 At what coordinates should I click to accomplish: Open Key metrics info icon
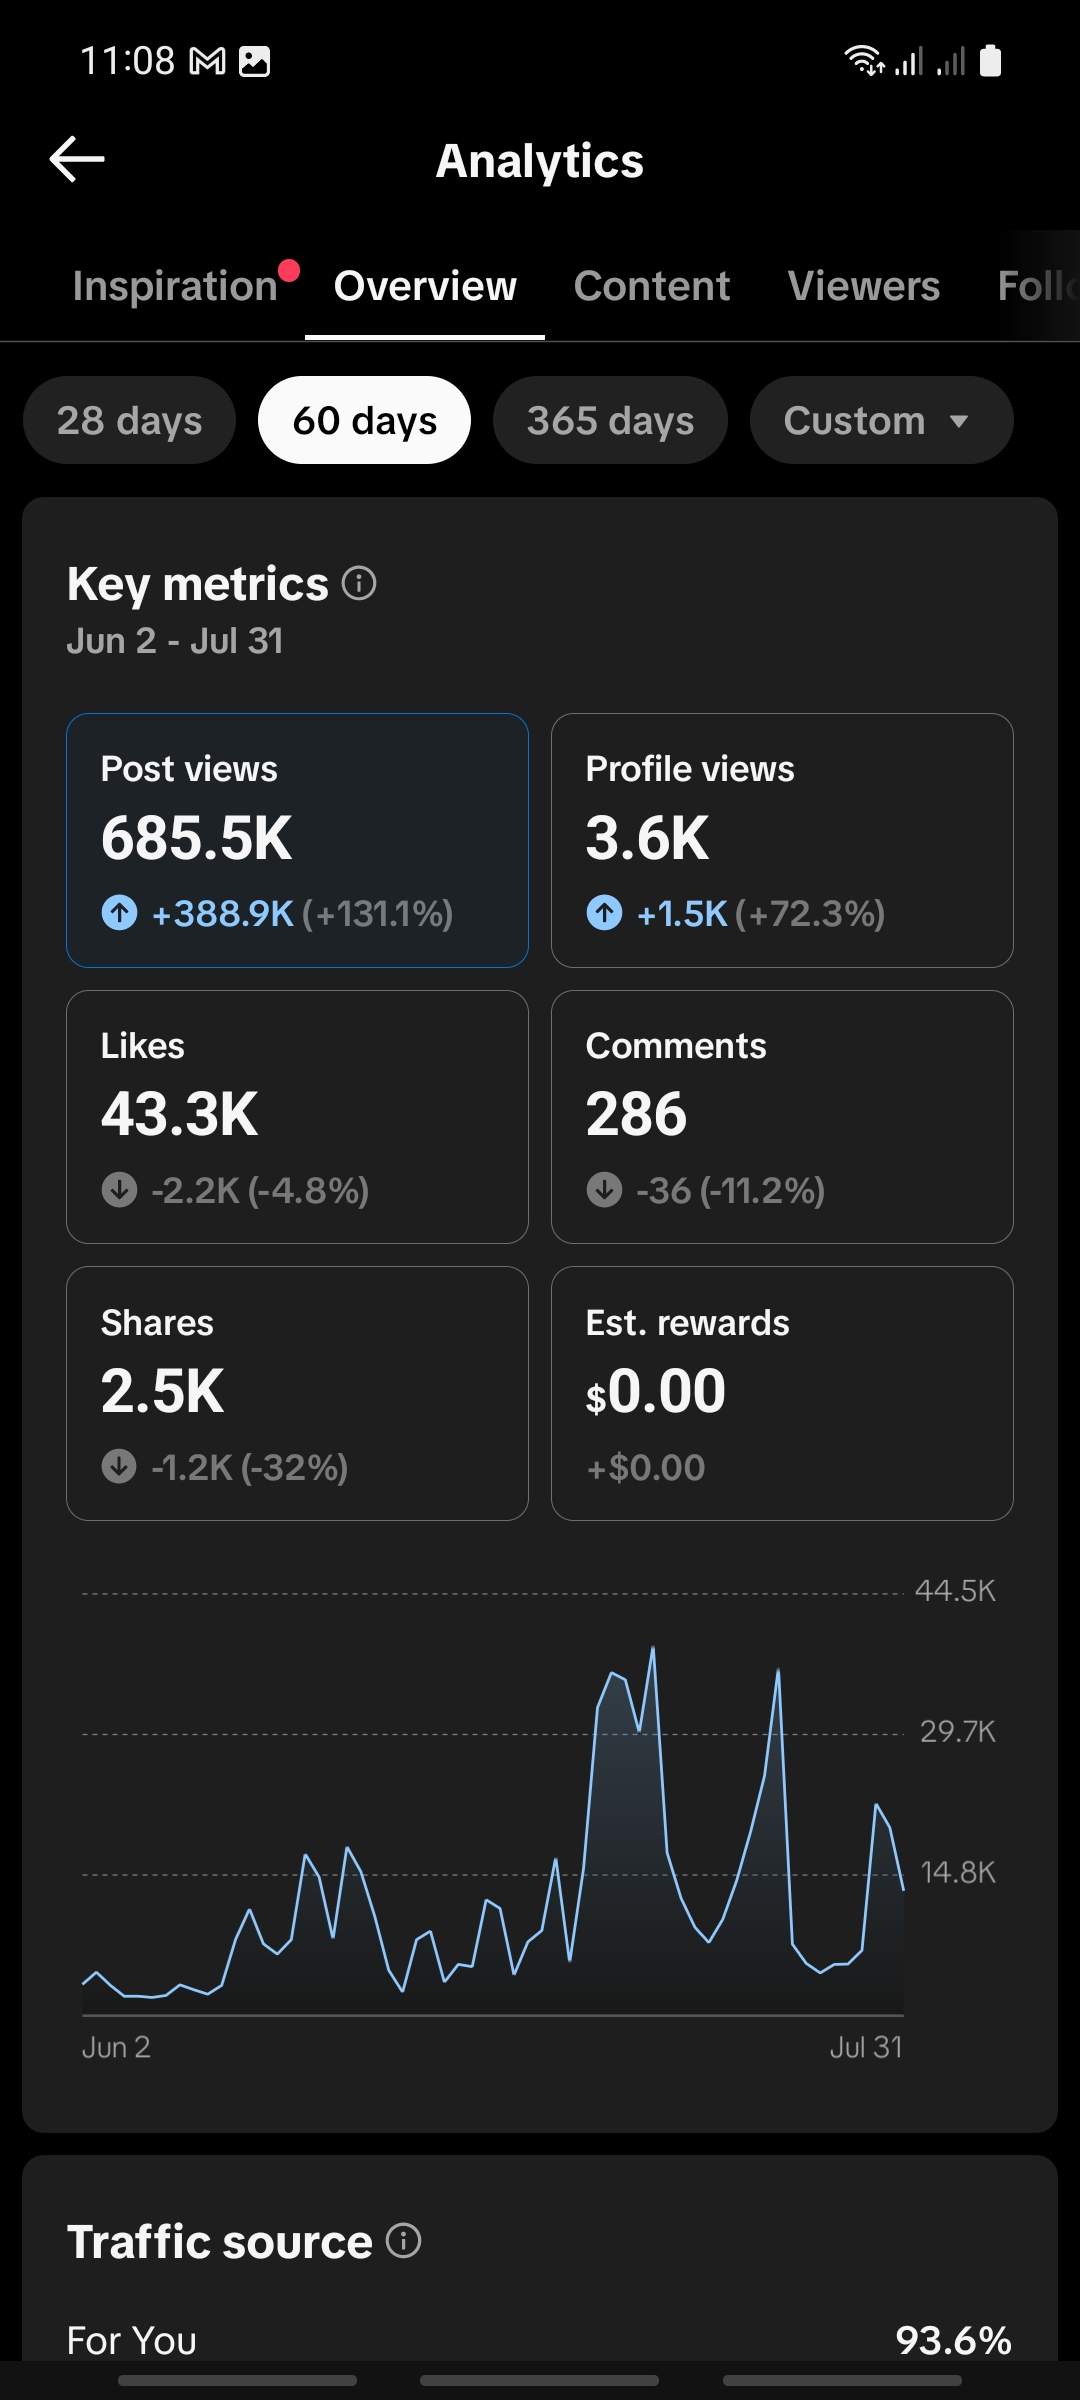[x=359, y=583]
